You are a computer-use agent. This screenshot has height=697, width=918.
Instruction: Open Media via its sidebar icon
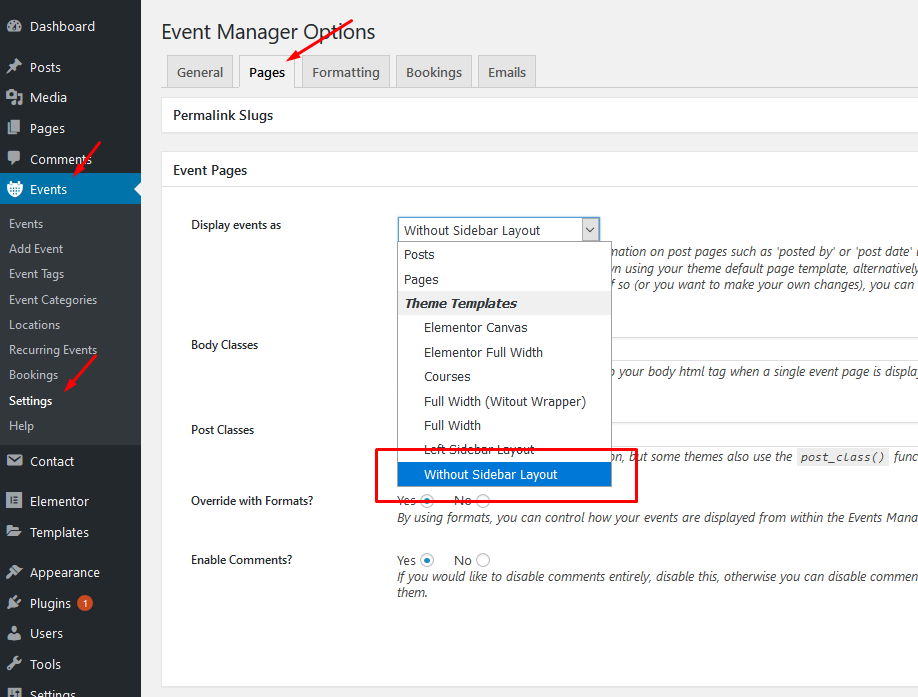tap(14, 97)
